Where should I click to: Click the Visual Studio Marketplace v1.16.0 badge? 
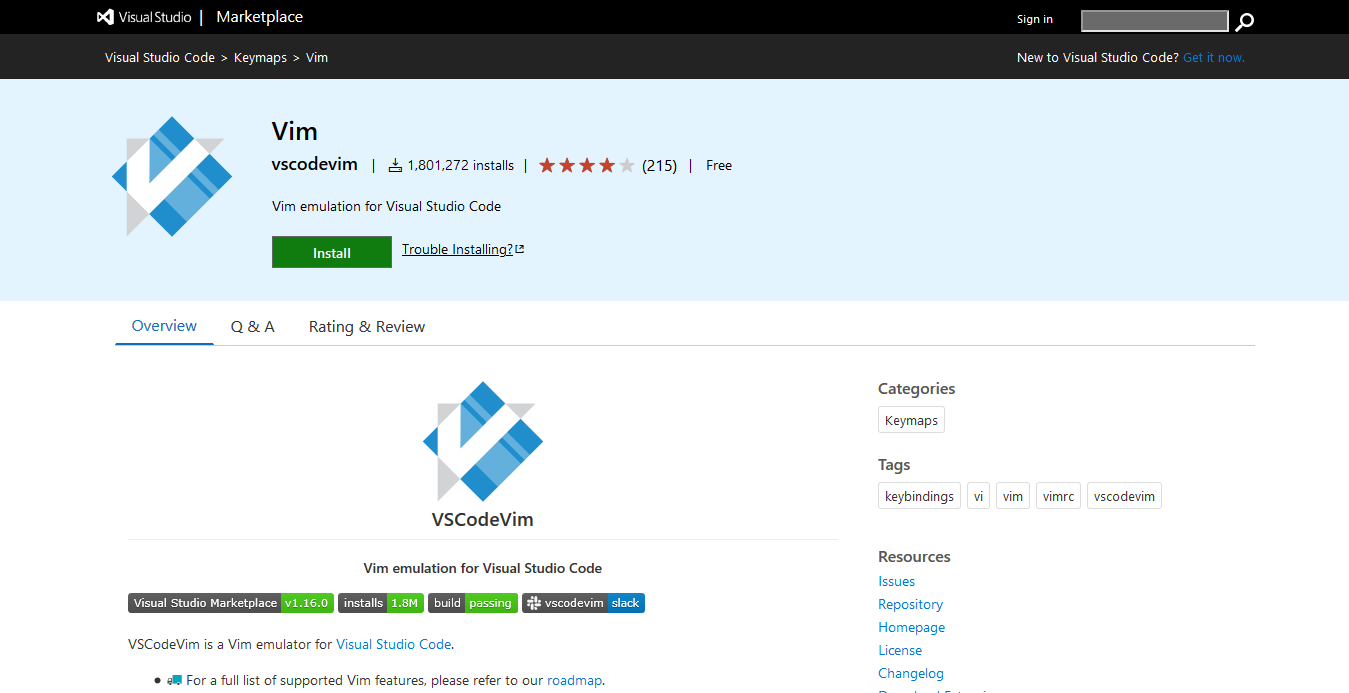pyautogui.click(x=230, y=603)
